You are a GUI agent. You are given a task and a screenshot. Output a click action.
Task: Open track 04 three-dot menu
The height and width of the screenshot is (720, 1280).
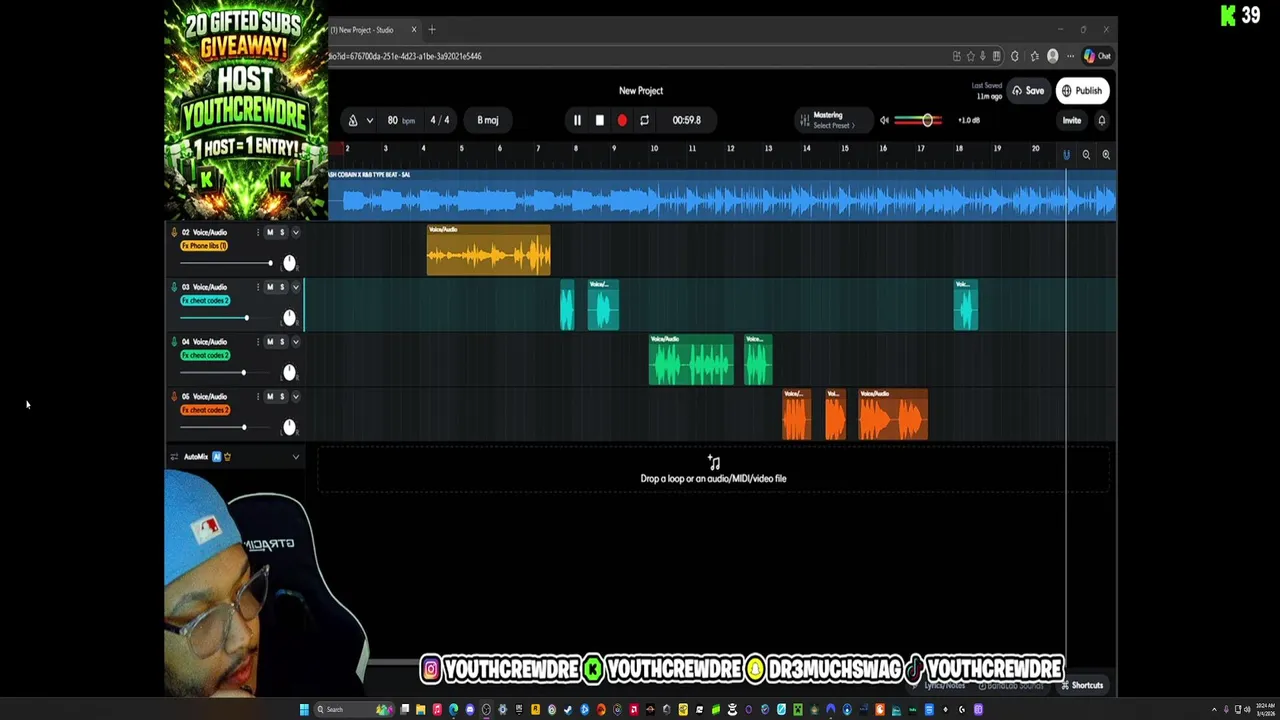[x=258, y=342]
